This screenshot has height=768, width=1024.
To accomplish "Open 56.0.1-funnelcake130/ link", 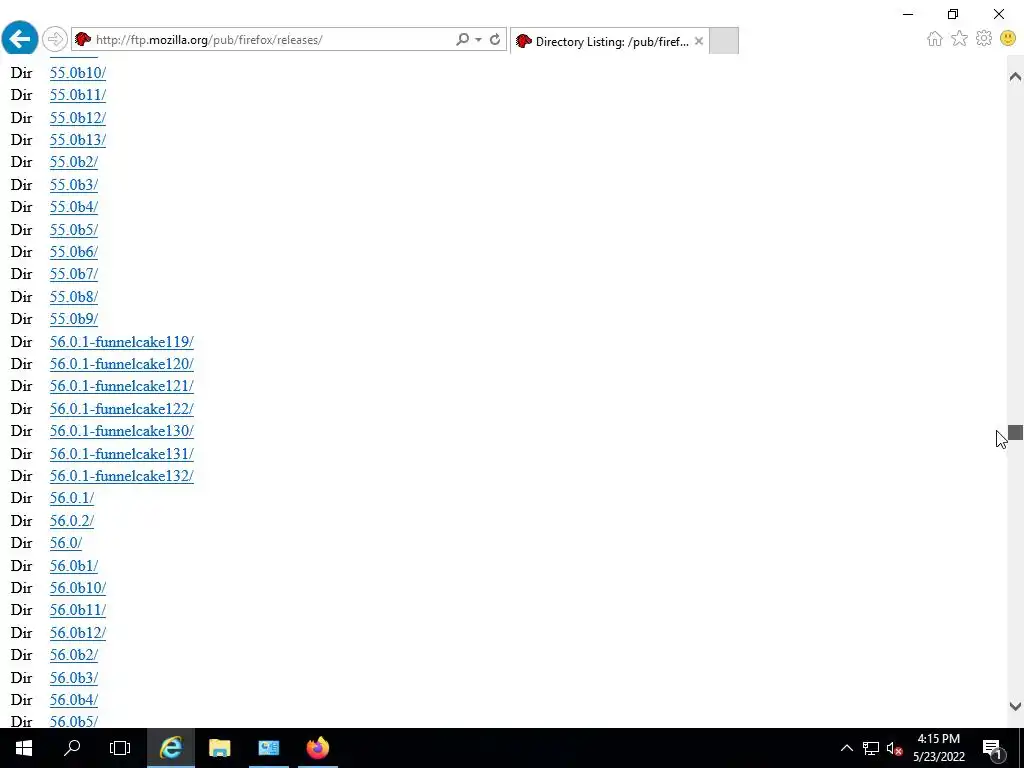I will [x=121, y=431].
